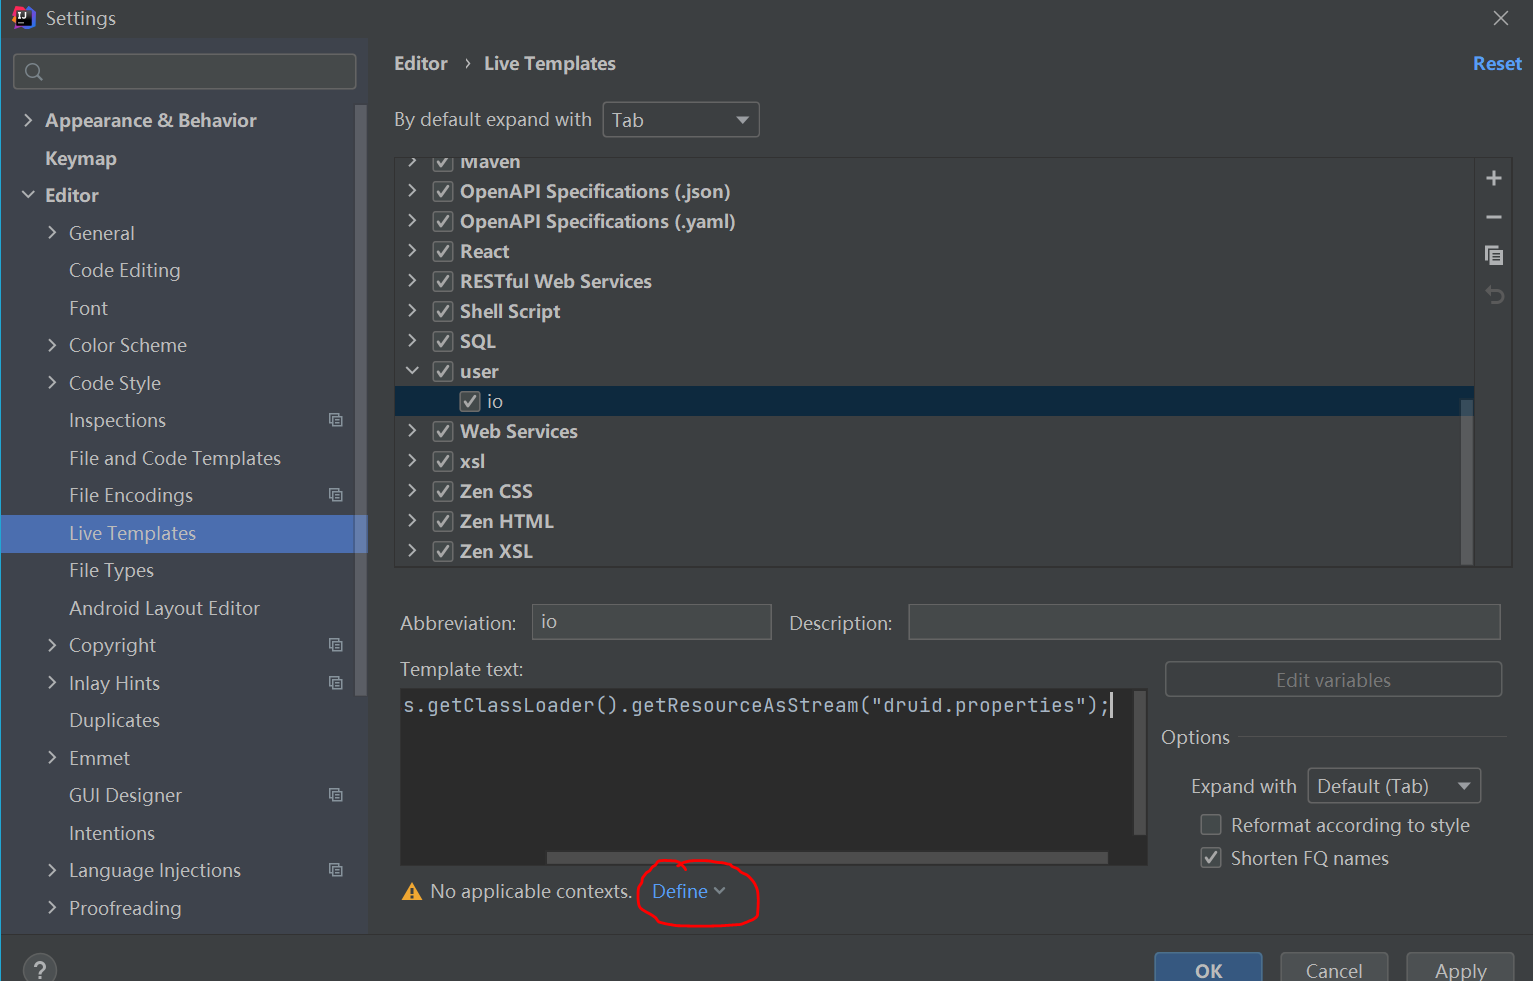Confirm settings with OK button

pyautogui.click(x=1208, y=969)
